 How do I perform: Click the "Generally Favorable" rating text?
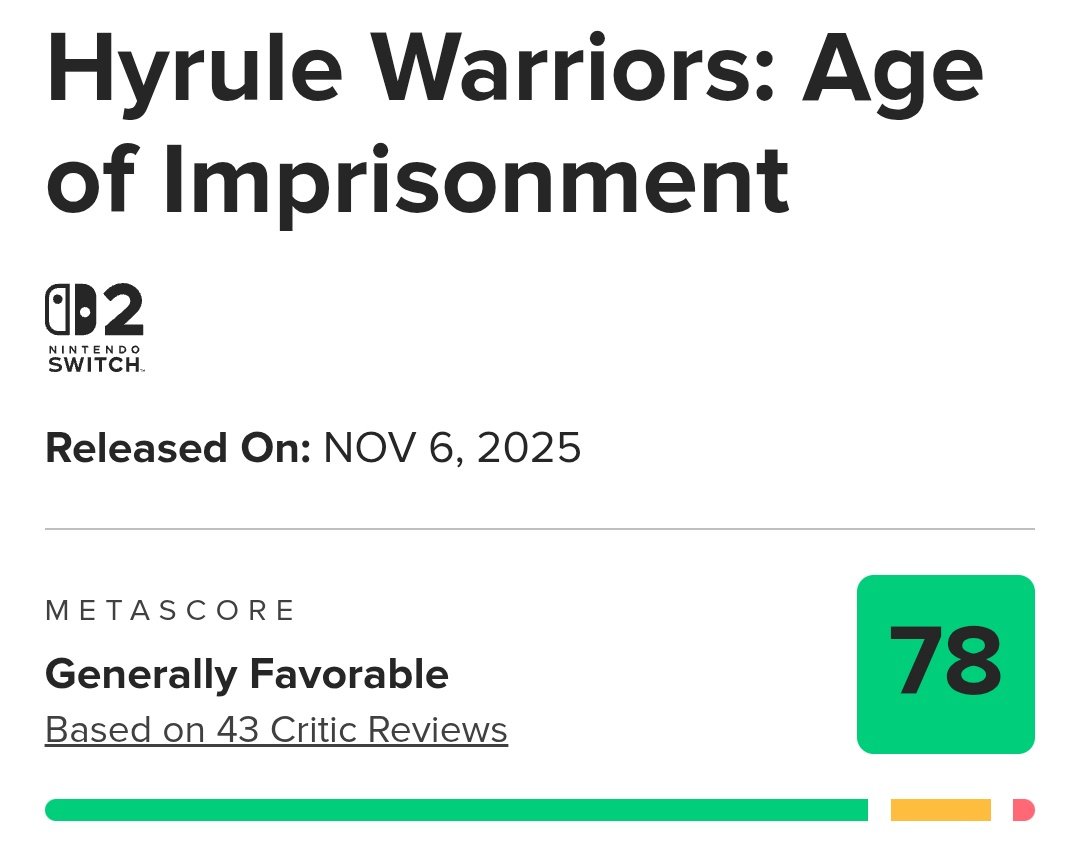pos(247,675)
